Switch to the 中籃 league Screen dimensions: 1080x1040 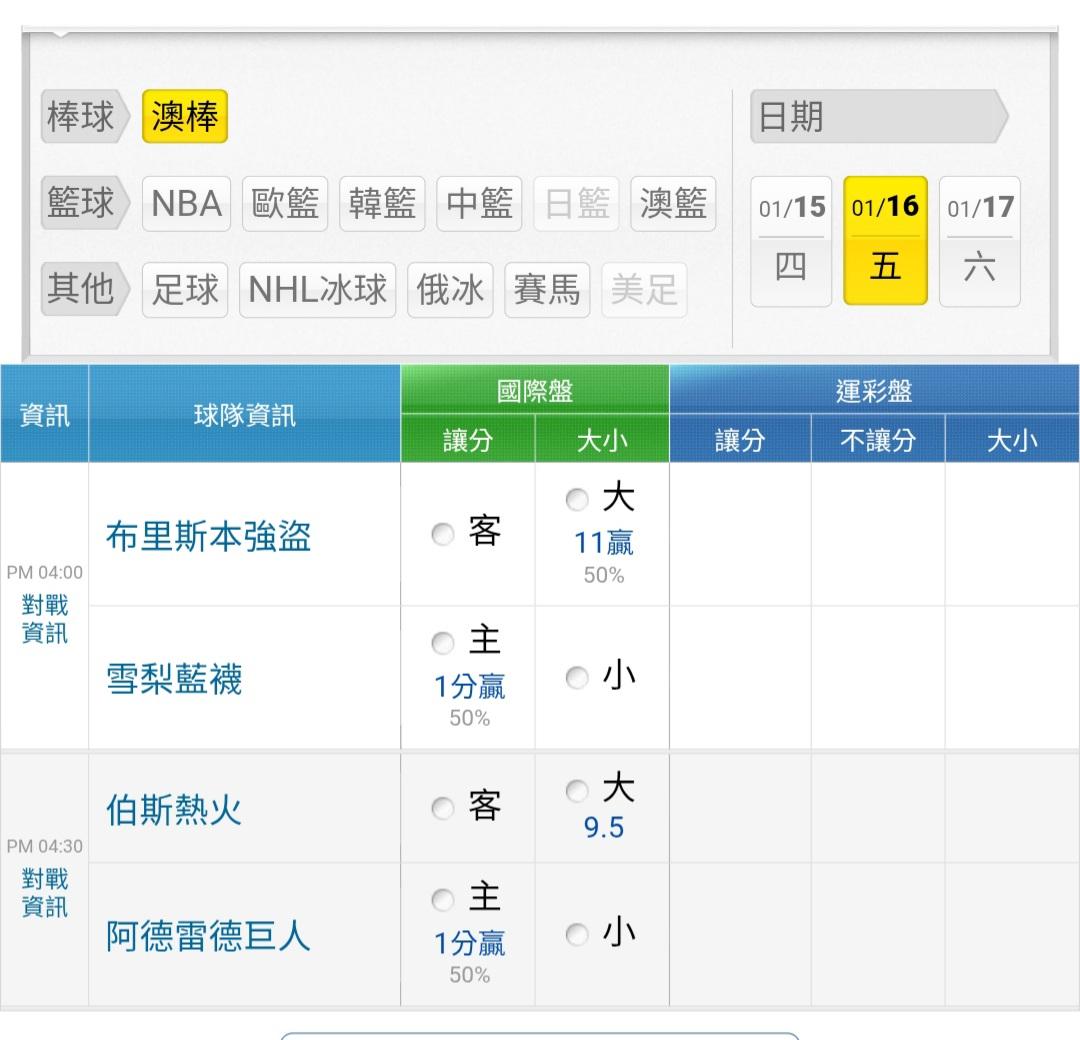pos(479,204)
